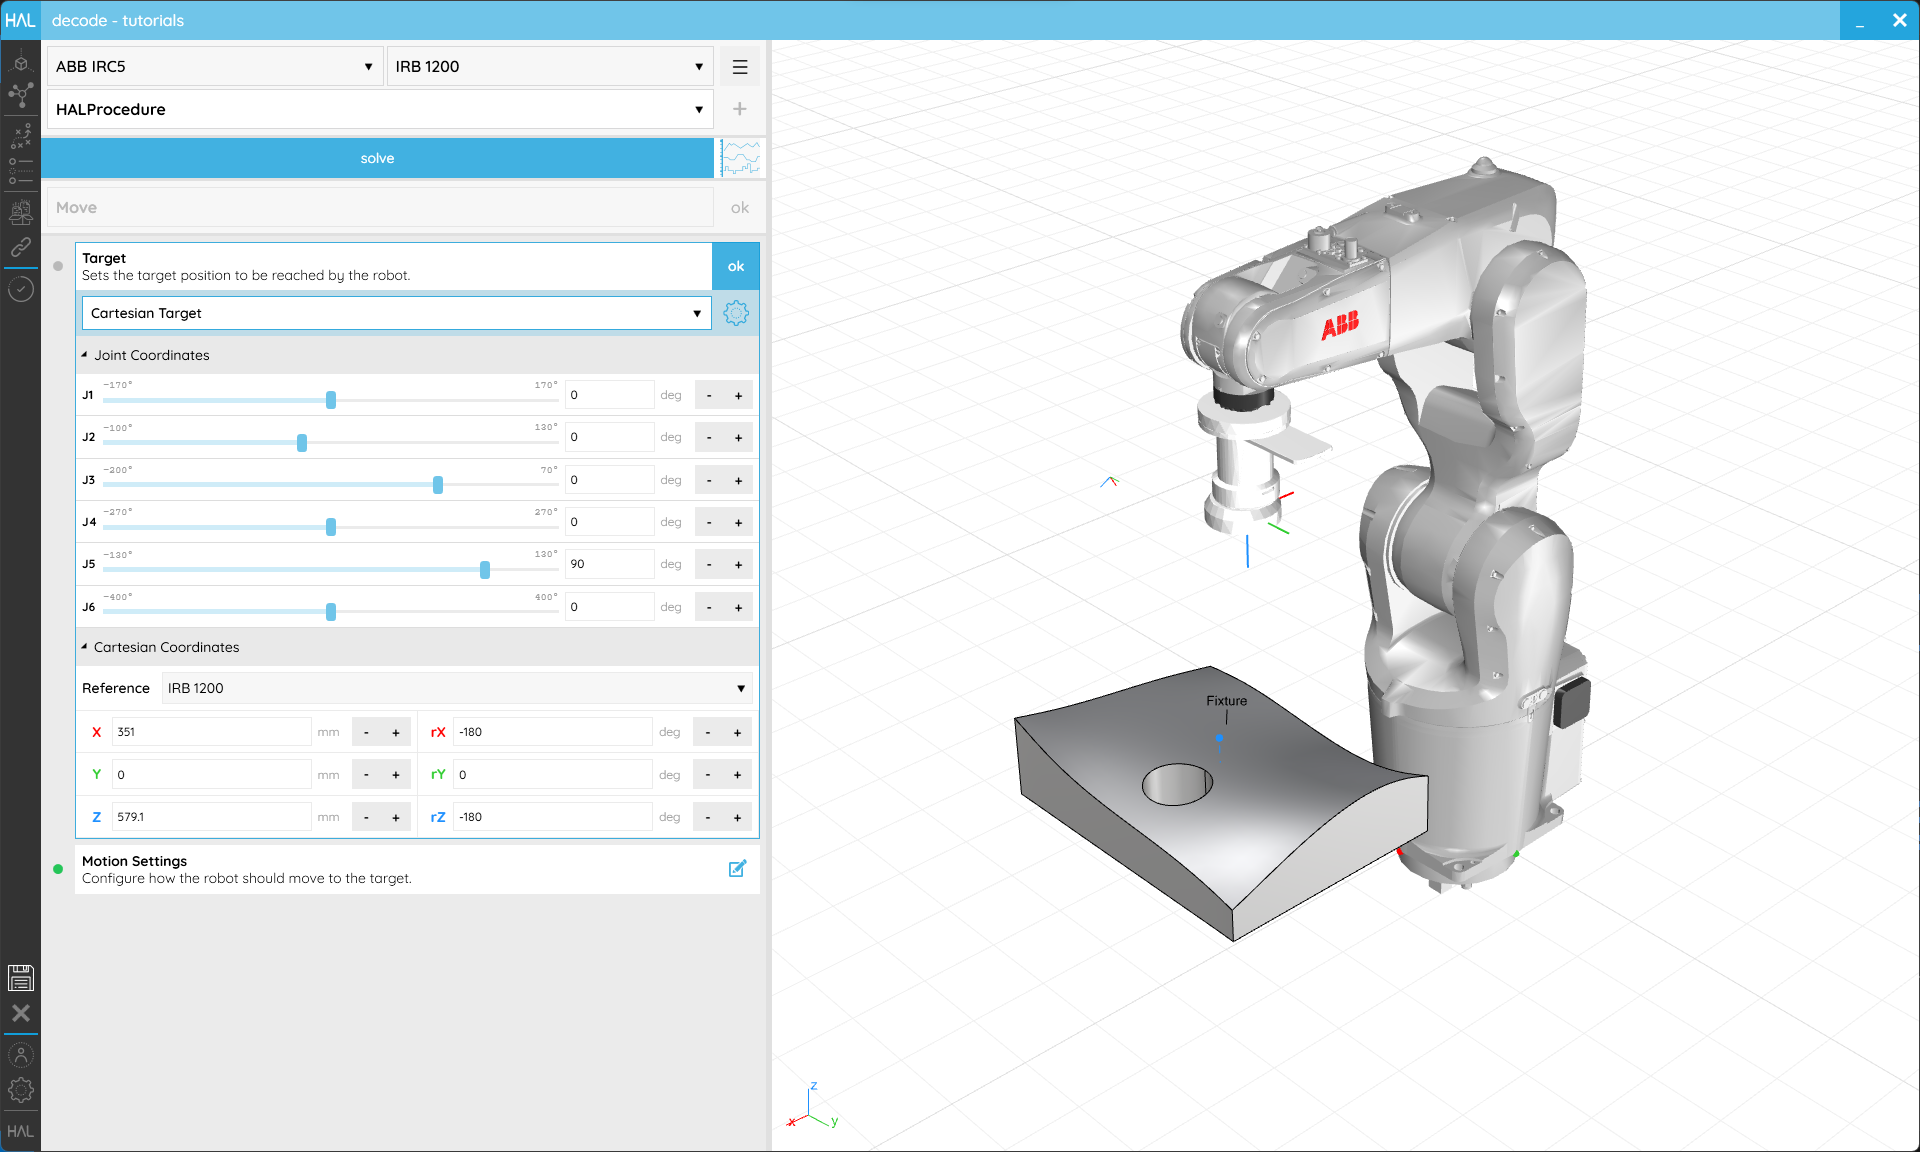Decrease J5 with minus button
The height and width of the screenshot is (1152, 1920).
tap(709, 565)
